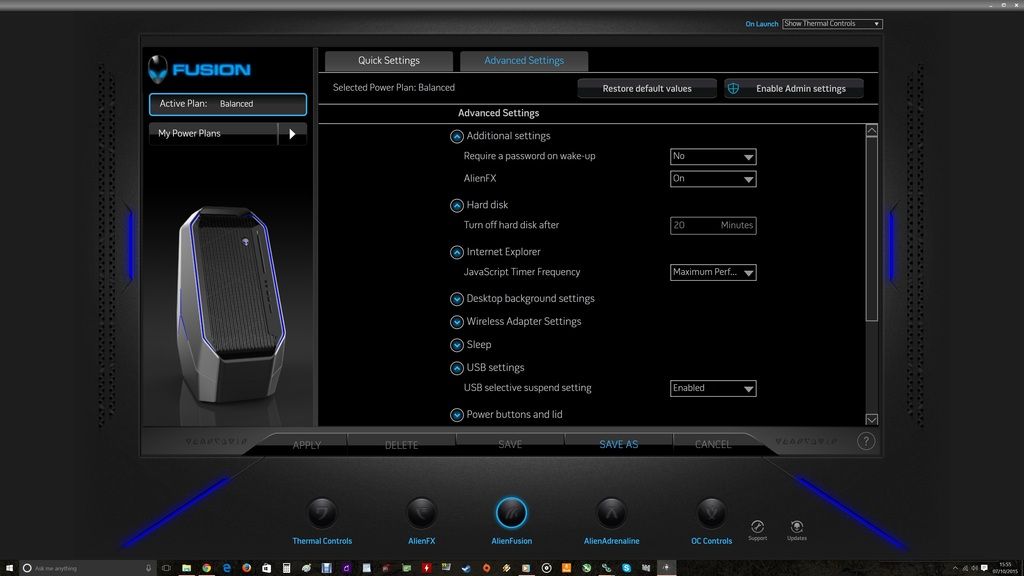Open the Require a password on wake-up dropdown
1024x576 pixels.
pyautogui.click(x=713, y=157)
